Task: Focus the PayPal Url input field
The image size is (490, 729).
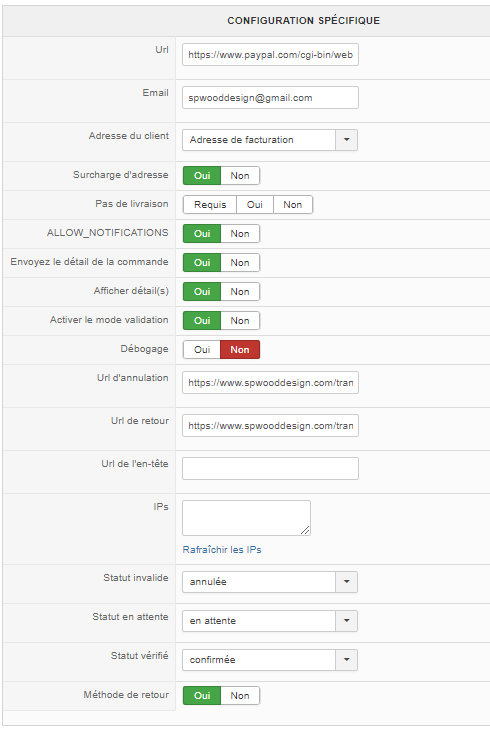Action: click(x=270, y=55)
